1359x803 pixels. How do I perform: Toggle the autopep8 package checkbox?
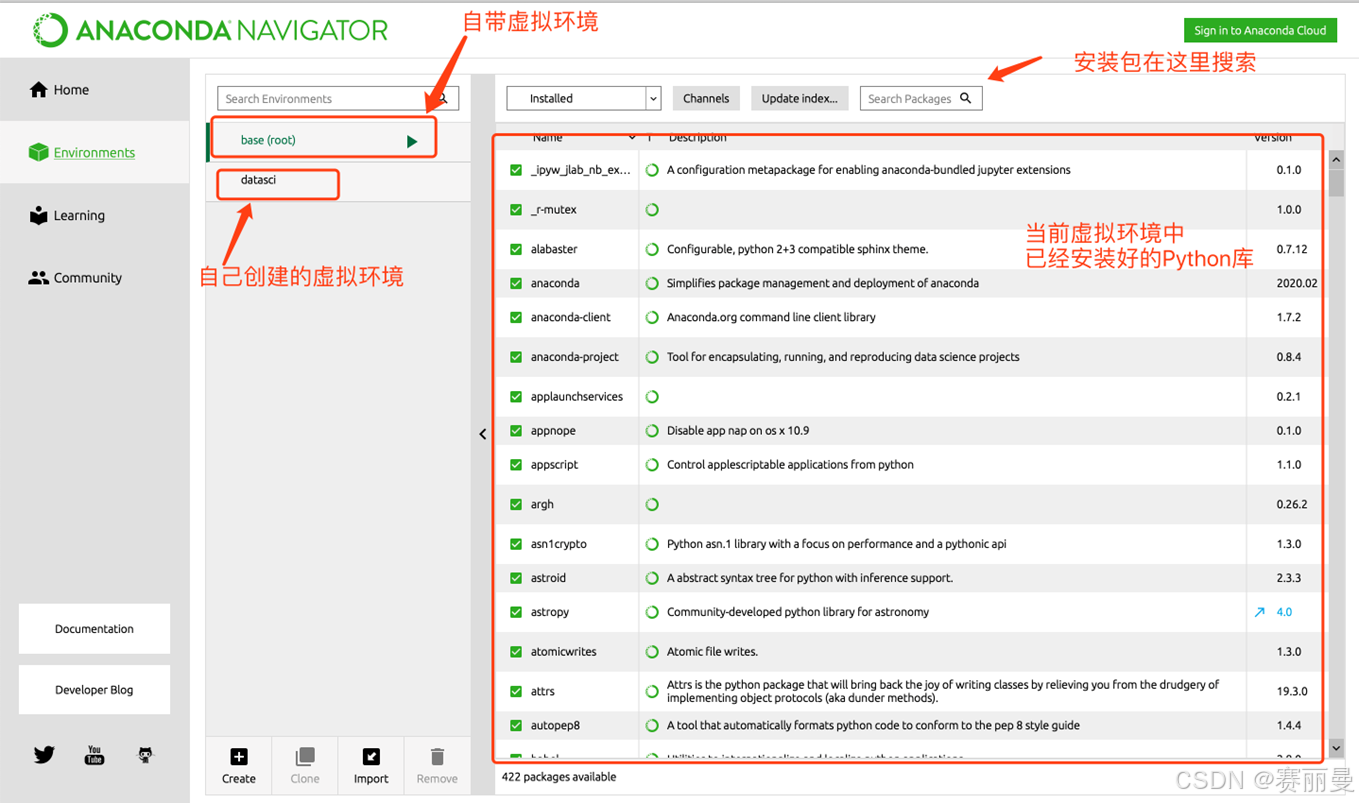tap(516, 725)
